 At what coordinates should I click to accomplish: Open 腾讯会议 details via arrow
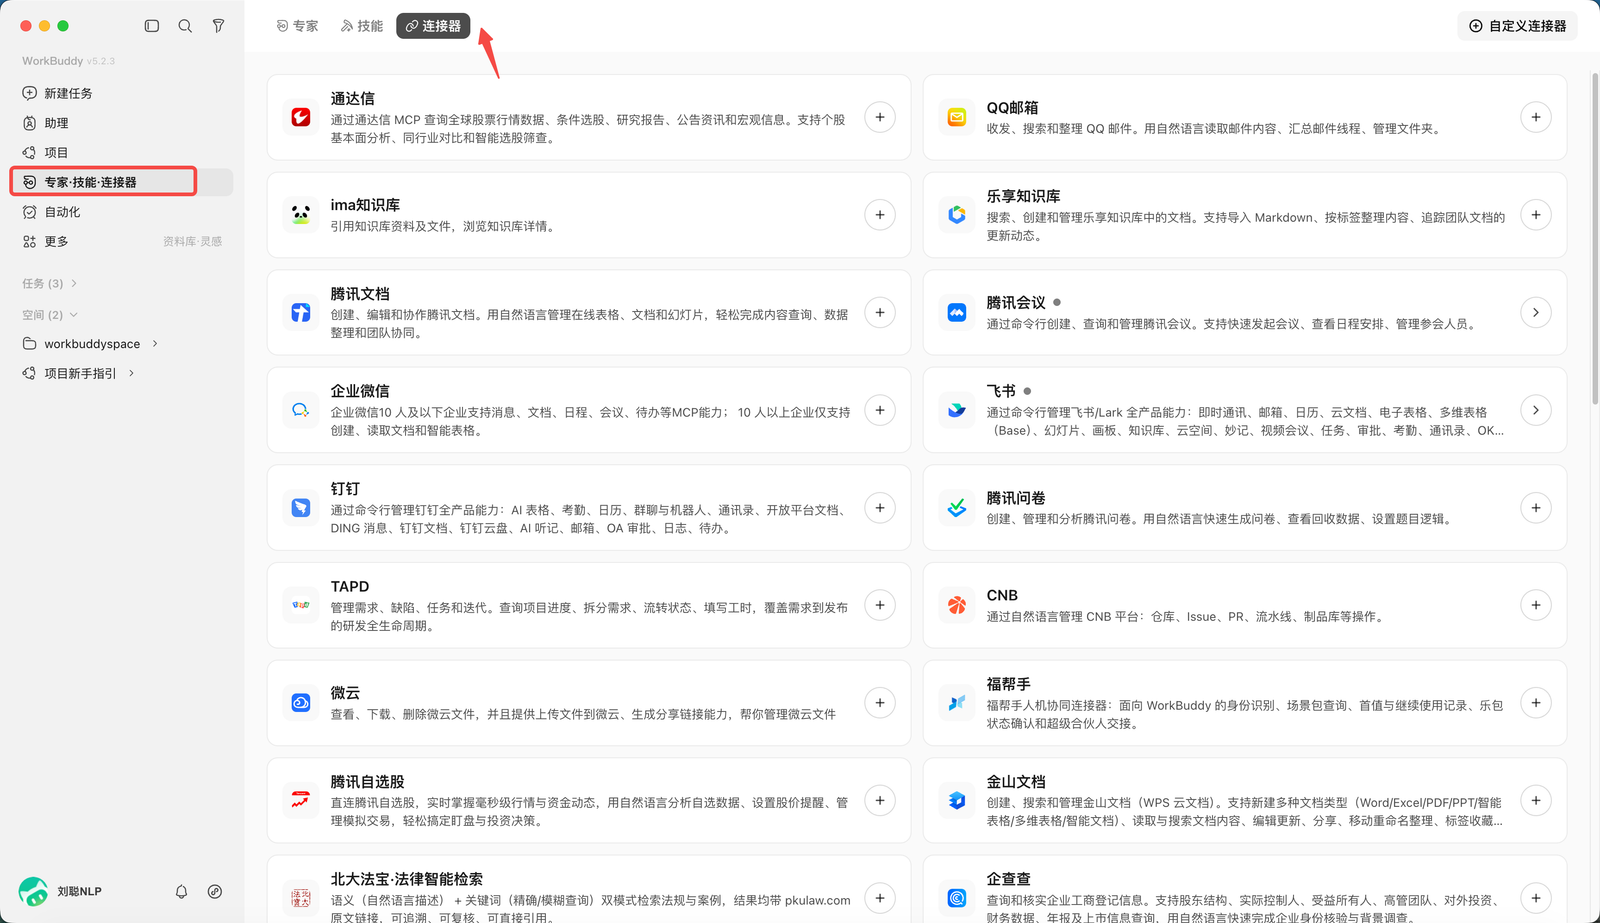[1536, 313]
